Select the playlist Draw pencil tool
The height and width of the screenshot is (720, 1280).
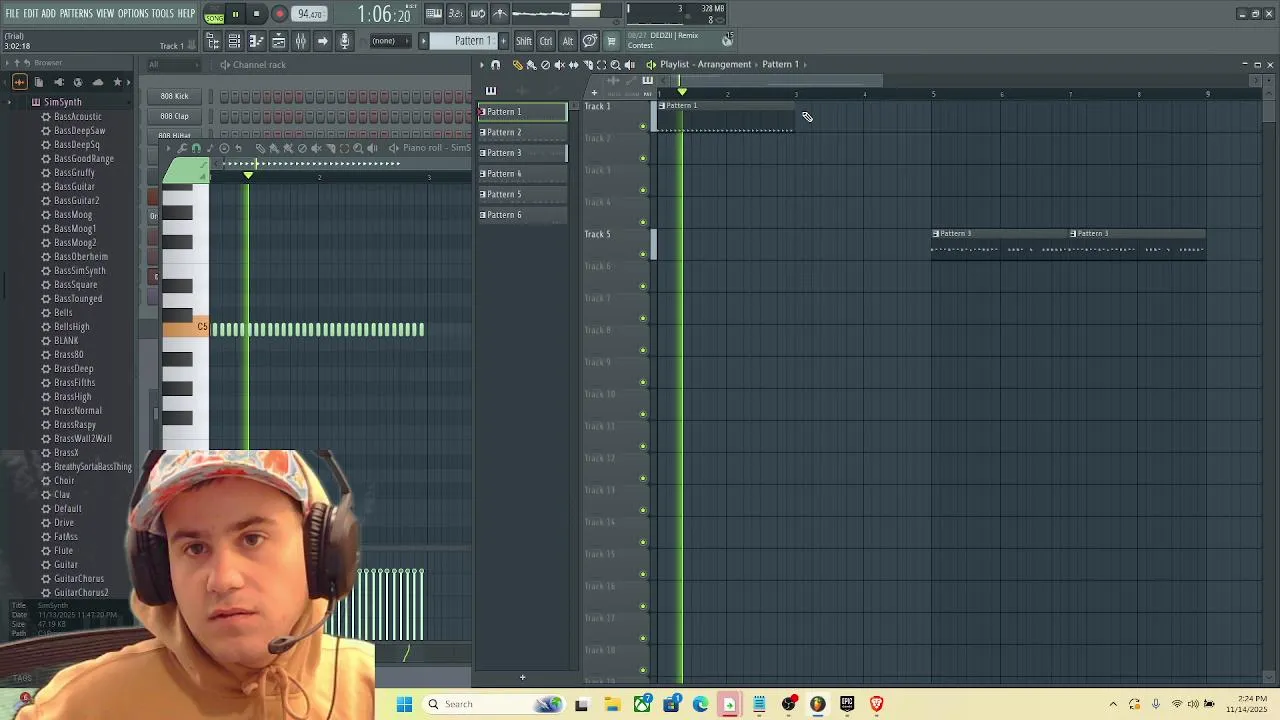tap(518, 65)
